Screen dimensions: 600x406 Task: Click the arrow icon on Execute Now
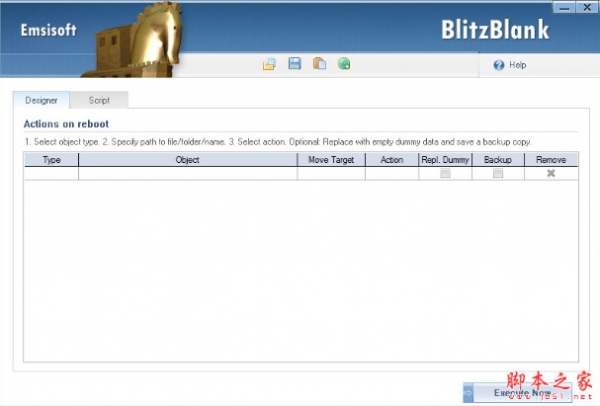[x=468, y=393]
